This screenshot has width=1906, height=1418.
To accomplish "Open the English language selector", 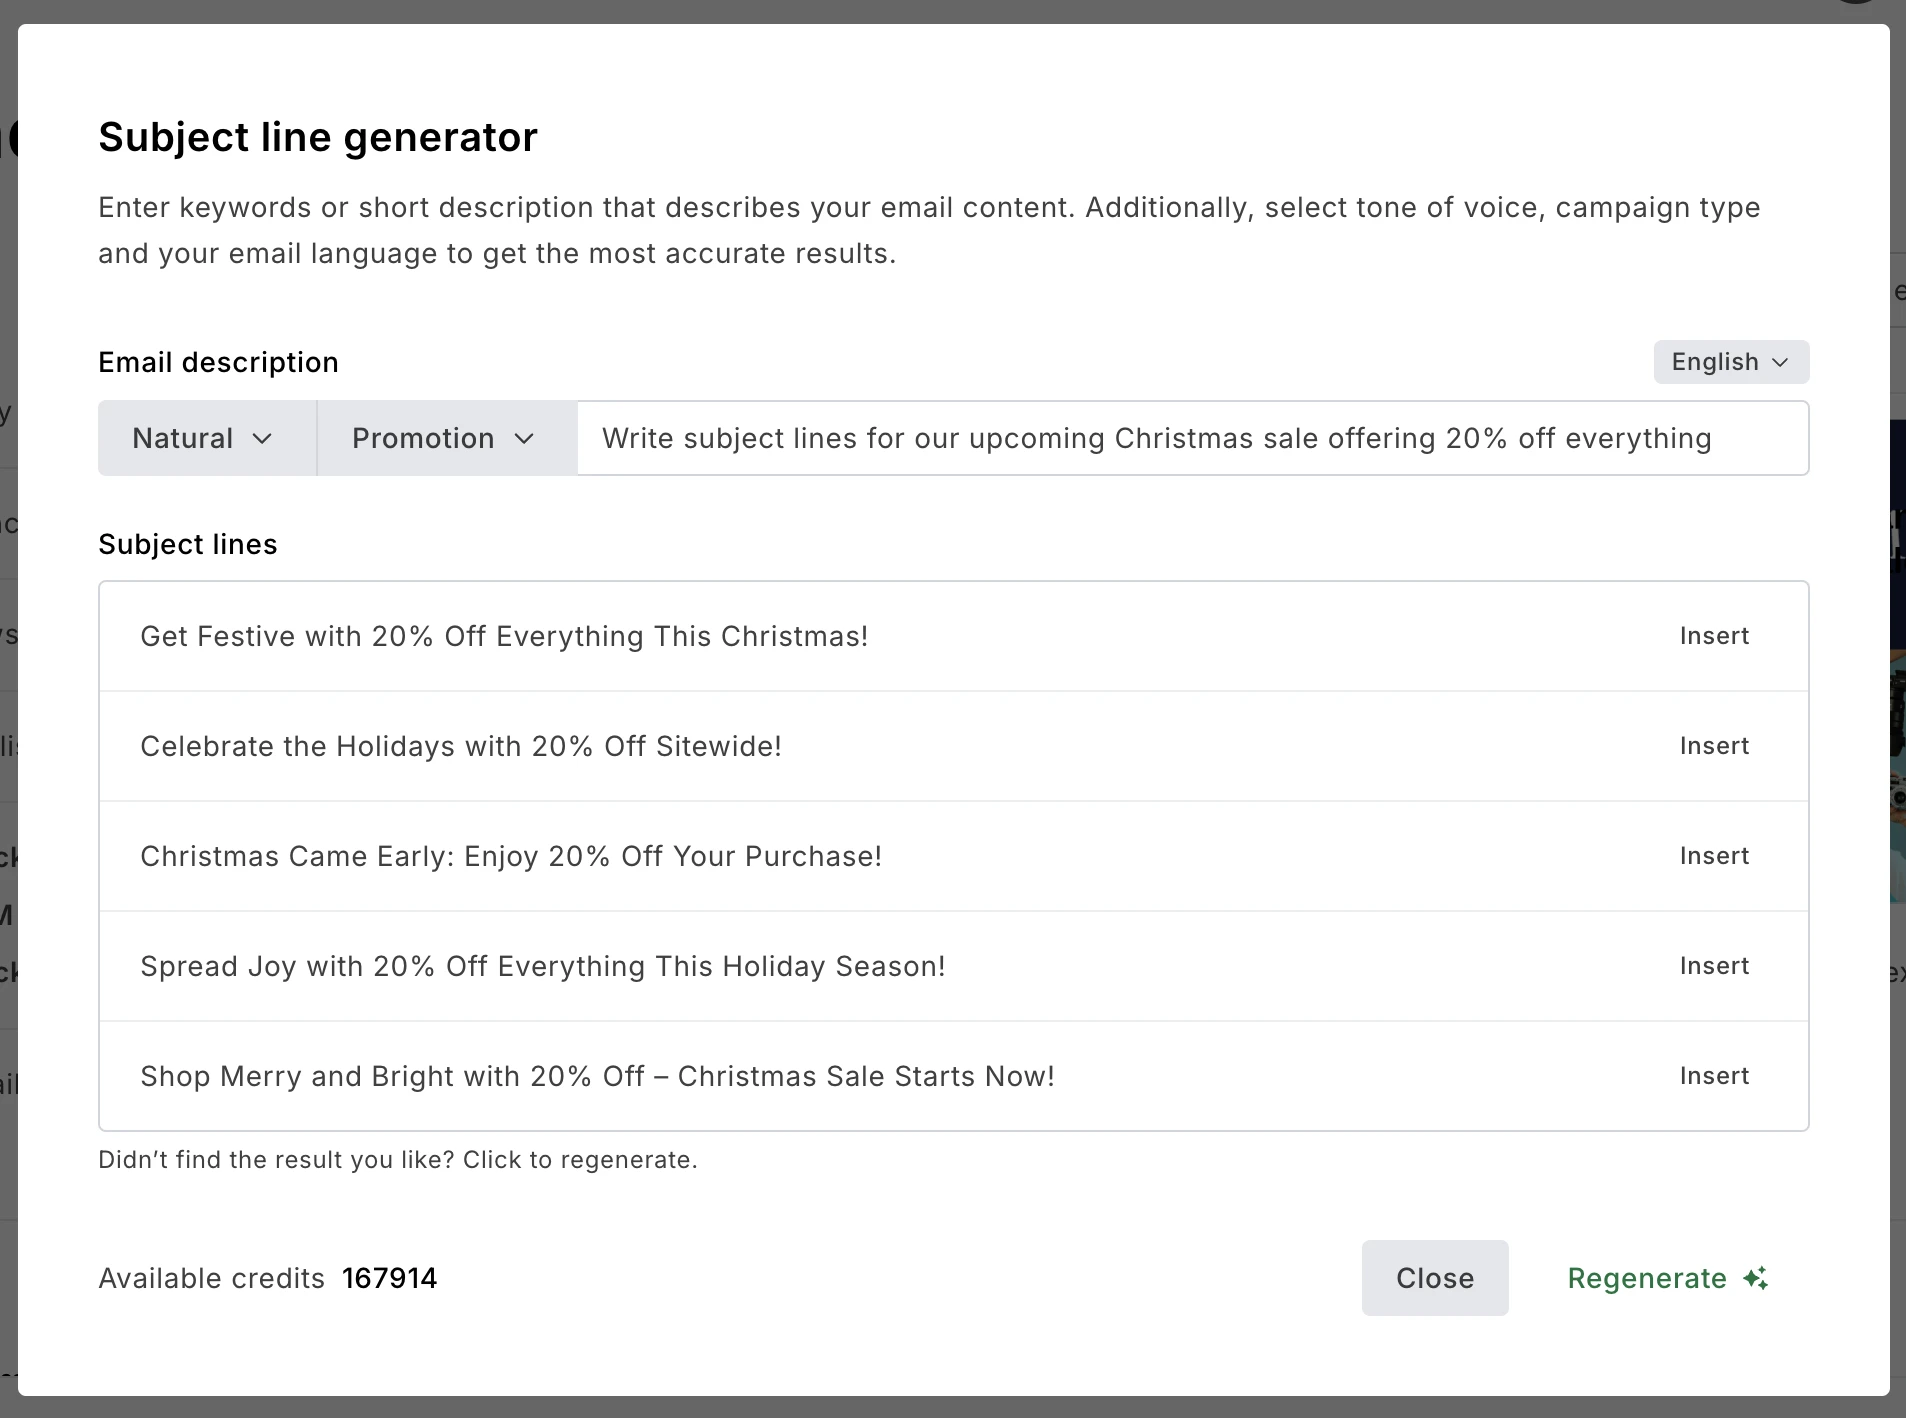I will [1730, 362].
